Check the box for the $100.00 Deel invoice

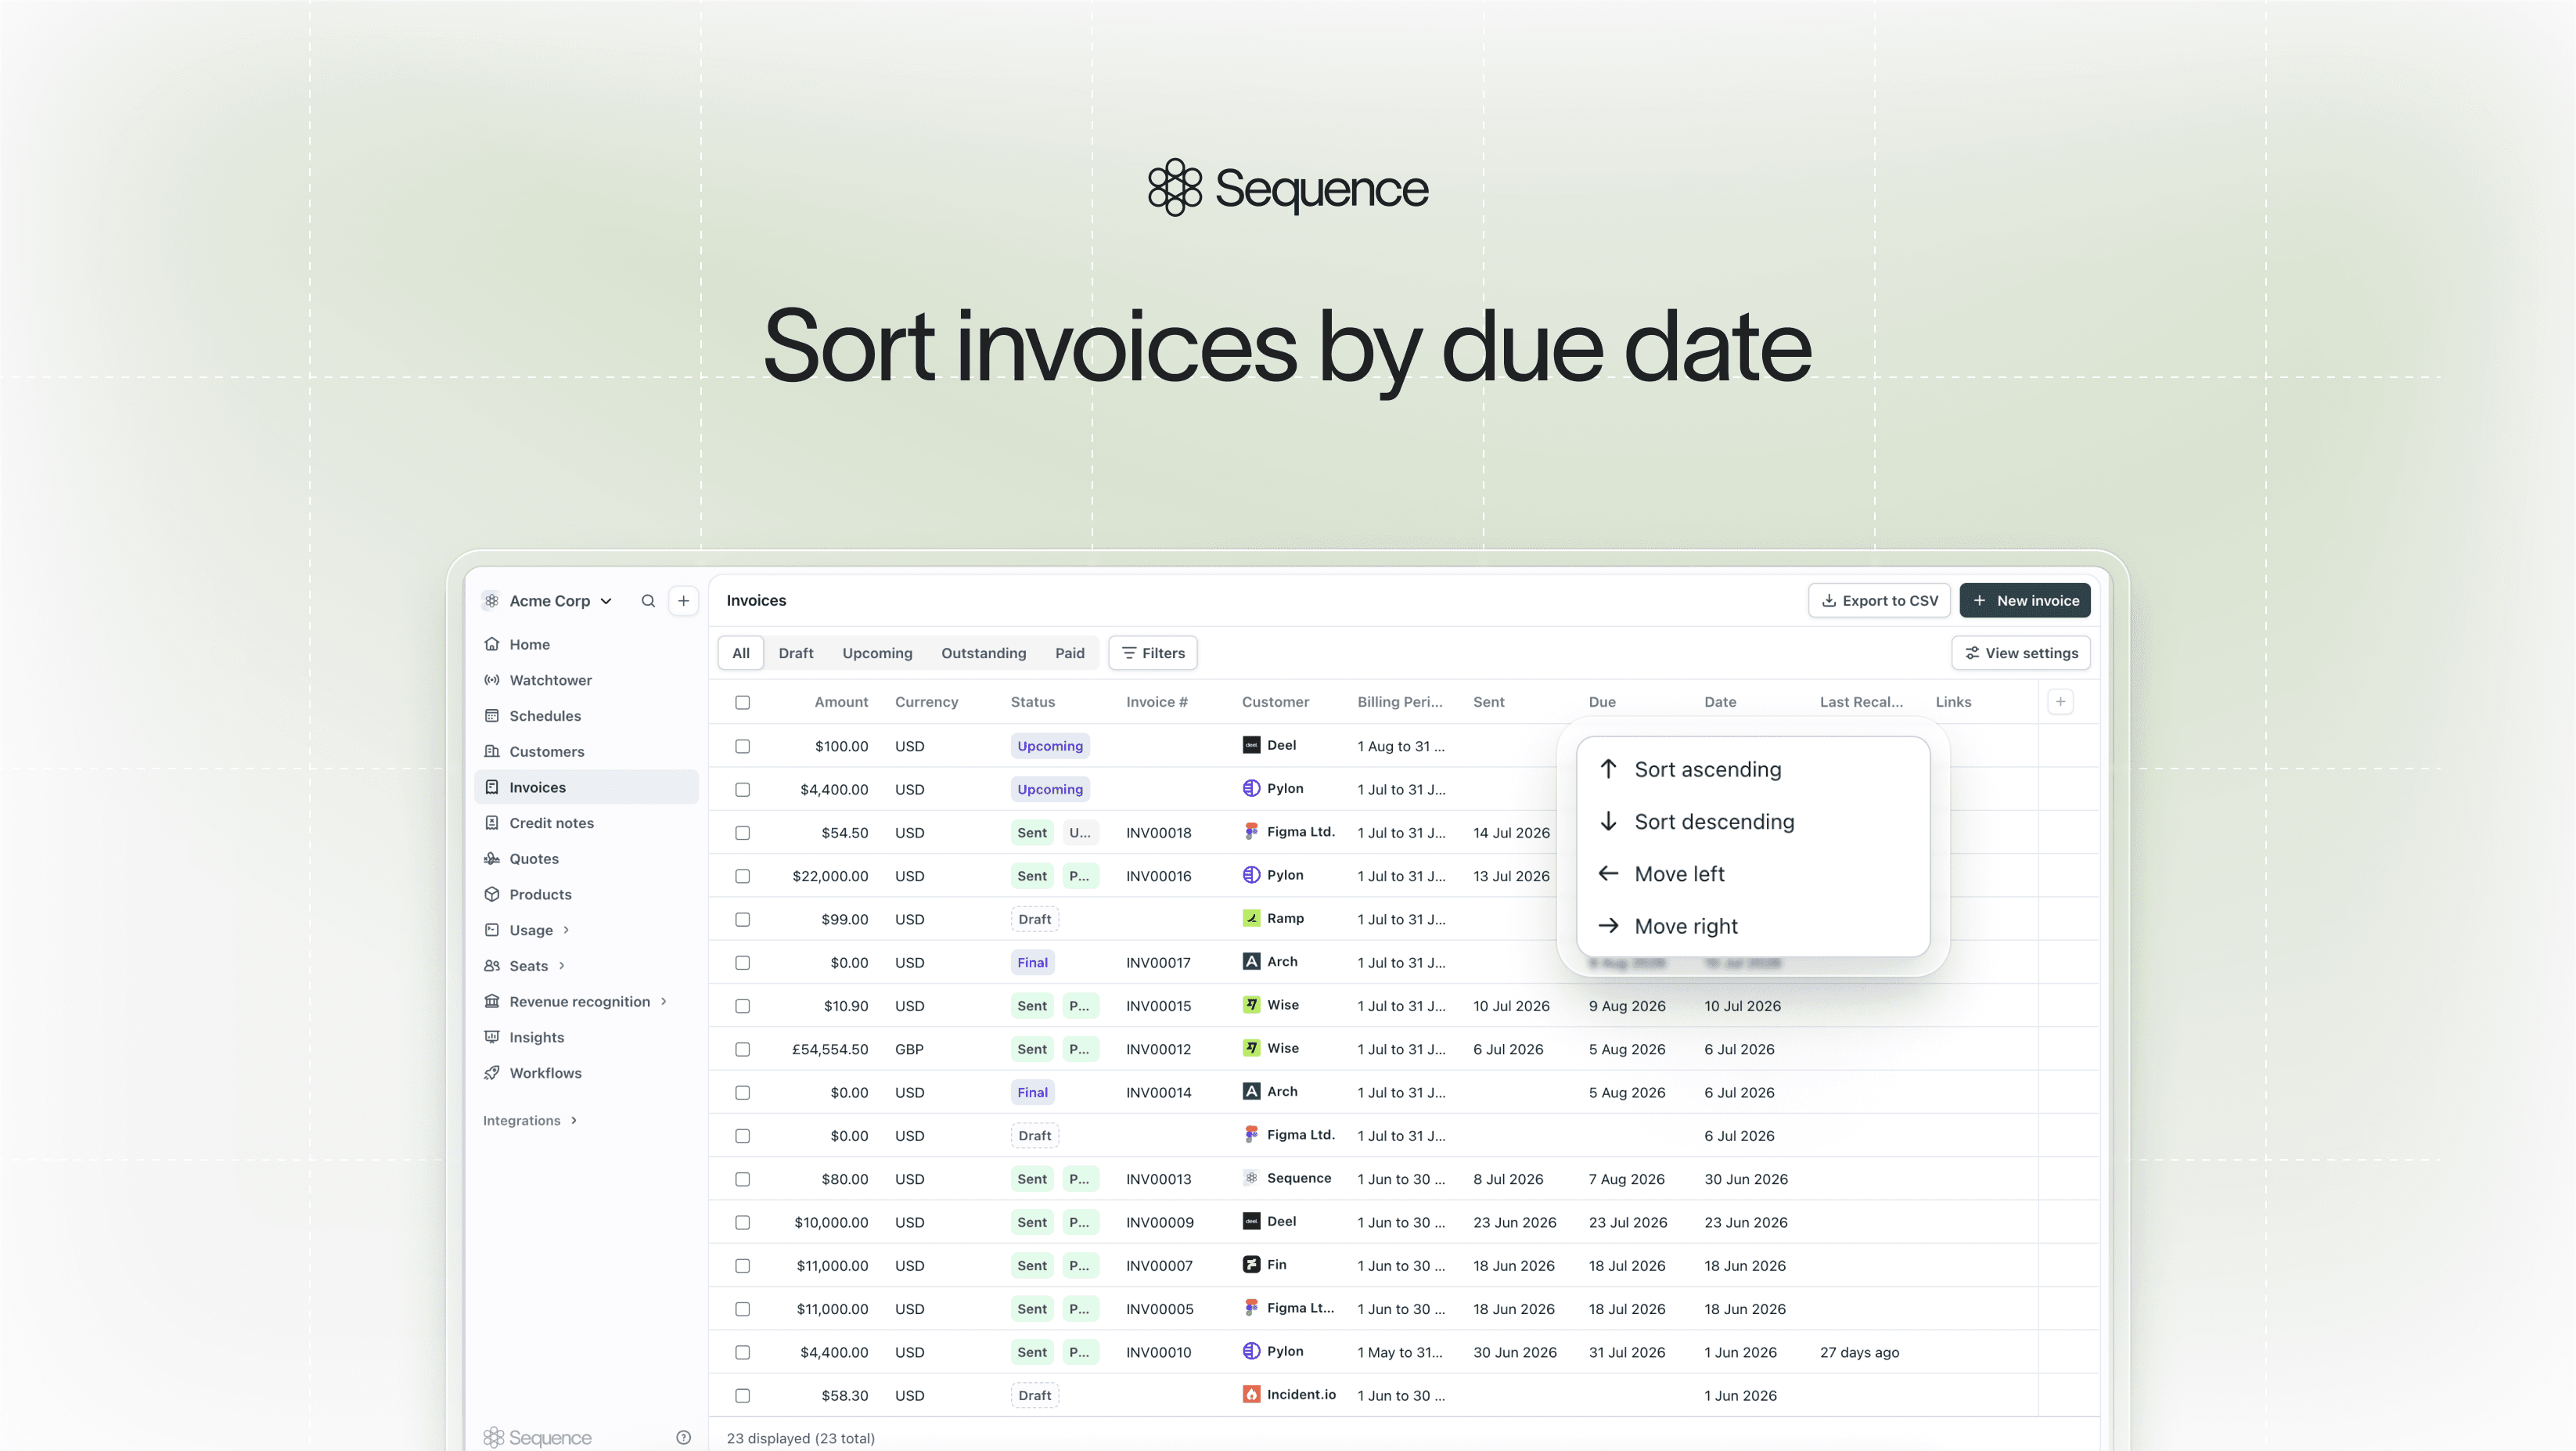(742, 746)
